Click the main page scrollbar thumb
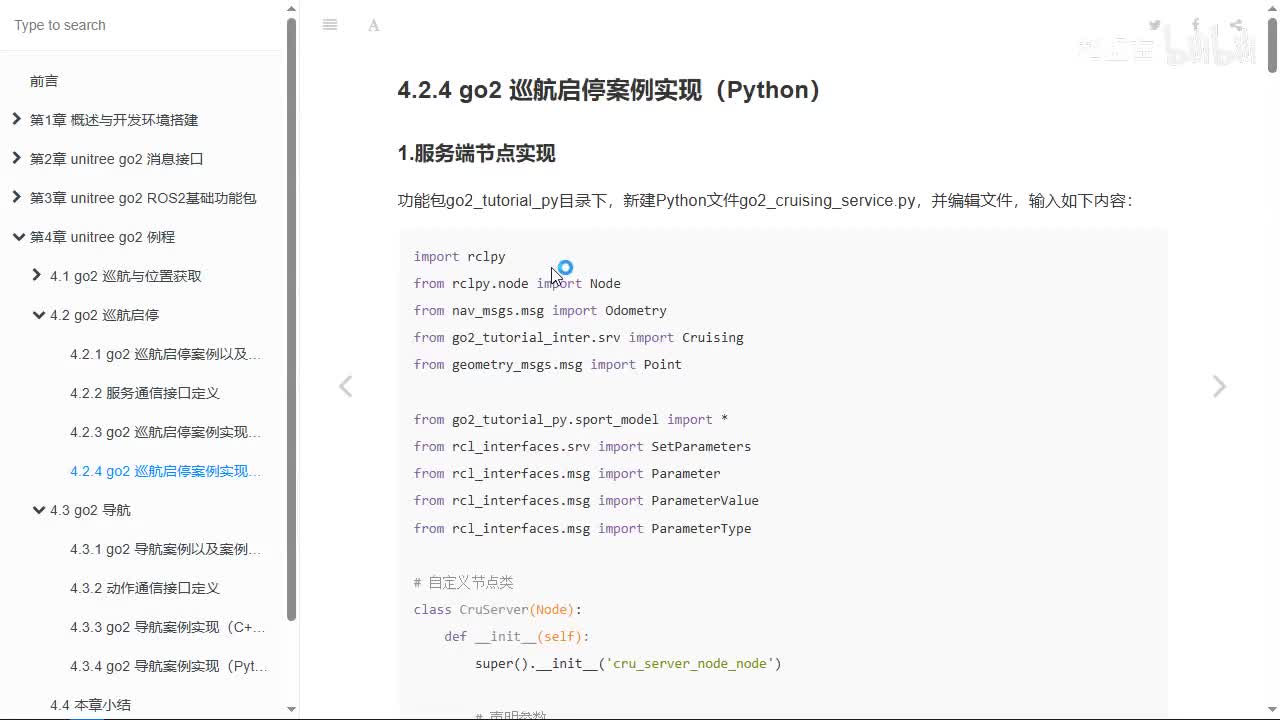 (1272, 45)
